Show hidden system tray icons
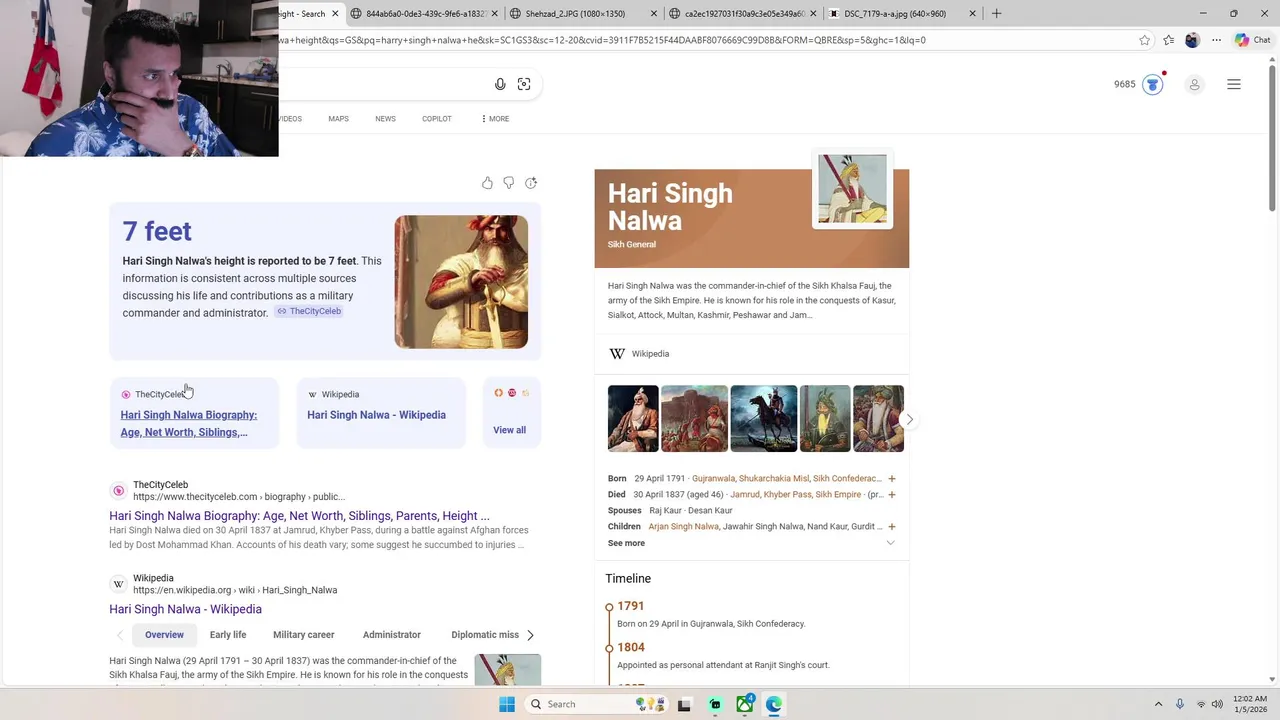 click(1158, 704)
